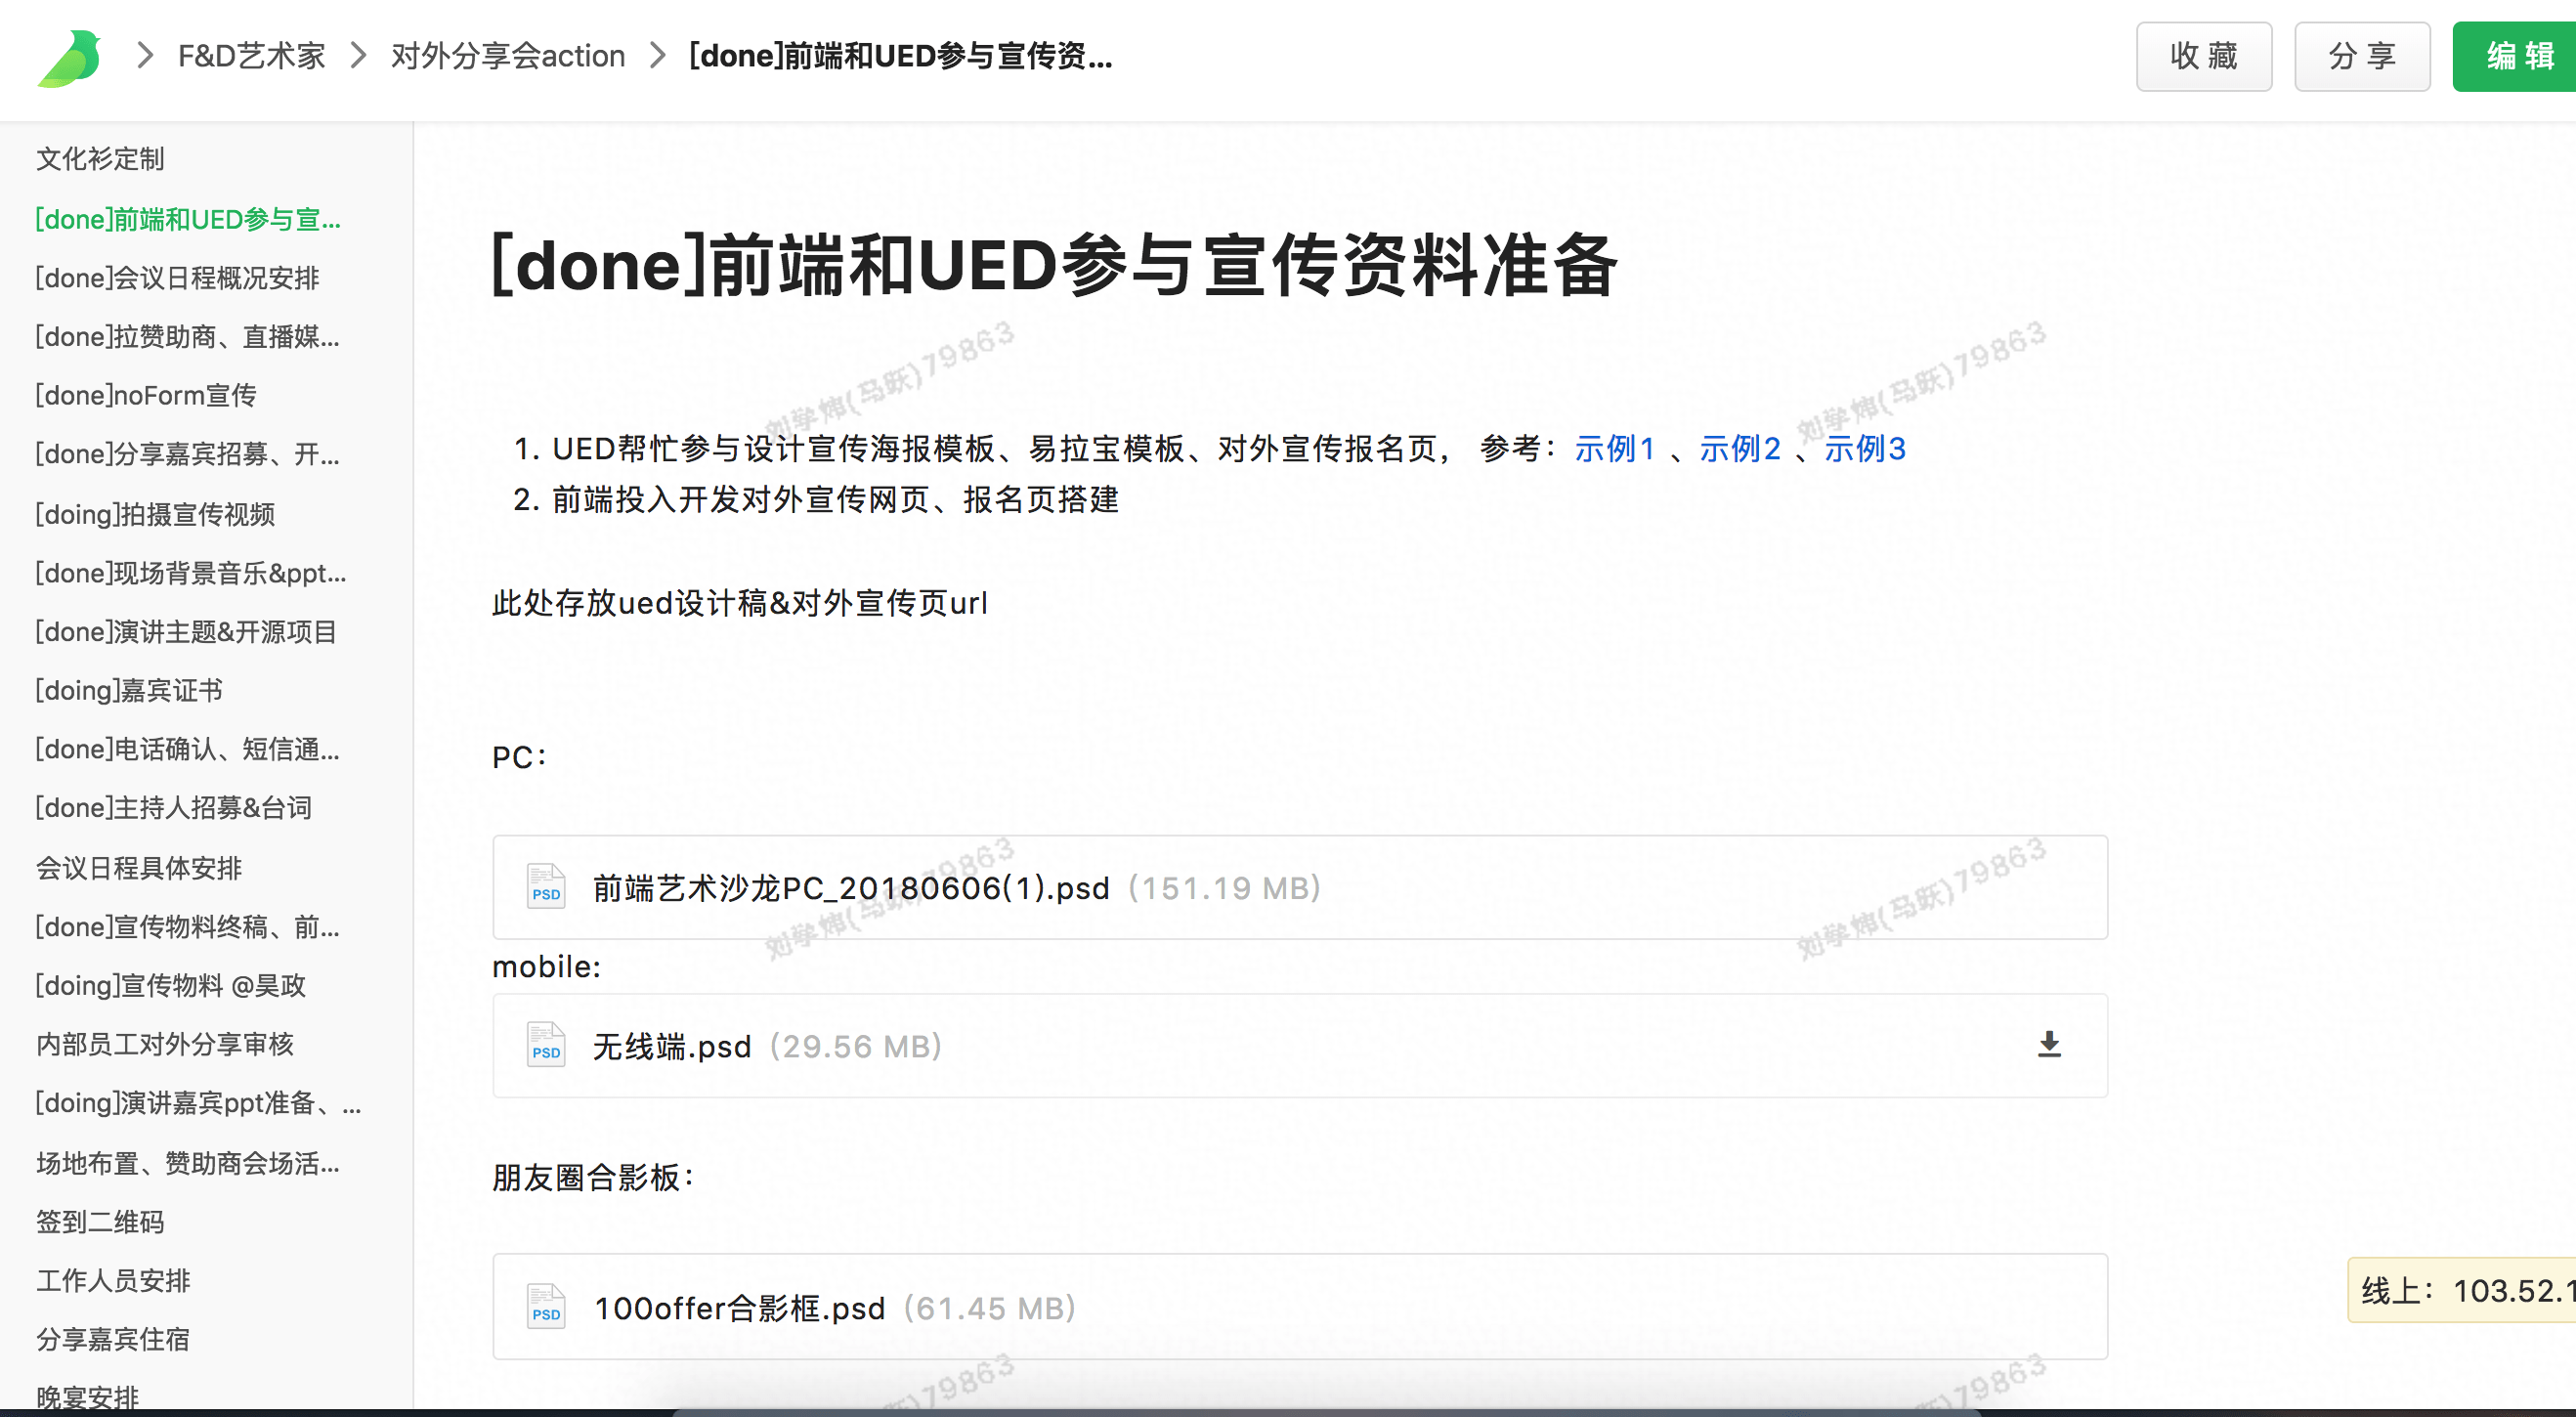Click PSD icon of 前端艺术沙龙PC file
The width and height of the screenshot is (2576, 1417).
click(546, 886)
